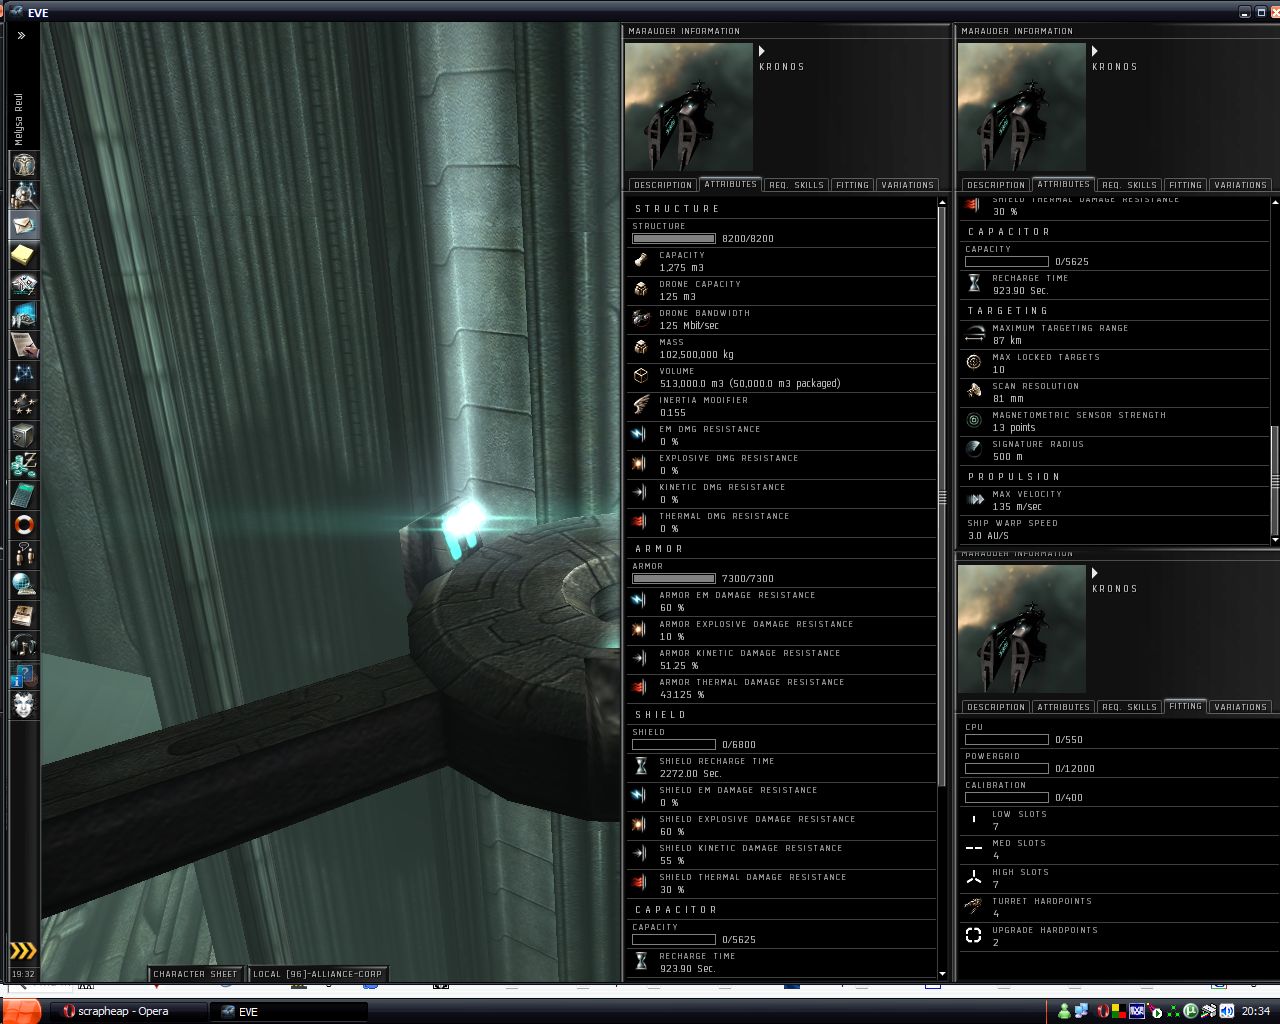Open the five-stars corporation sidebar icon

coord(24,405)
